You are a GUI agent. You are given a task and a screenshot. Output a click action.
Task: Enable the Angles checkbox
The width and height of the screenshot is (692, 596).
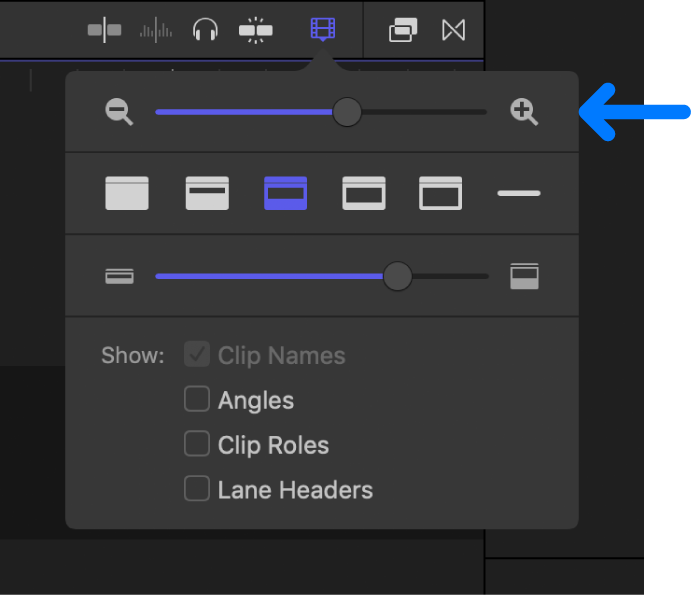point(197,400)
